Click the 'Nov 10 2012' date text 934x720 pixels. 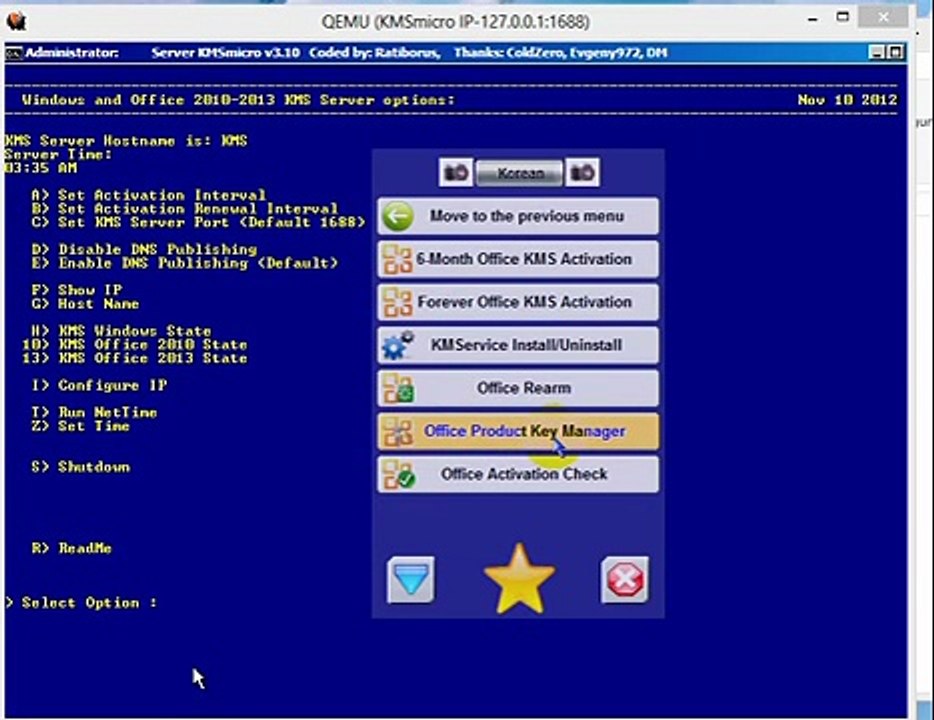[847, 99]
